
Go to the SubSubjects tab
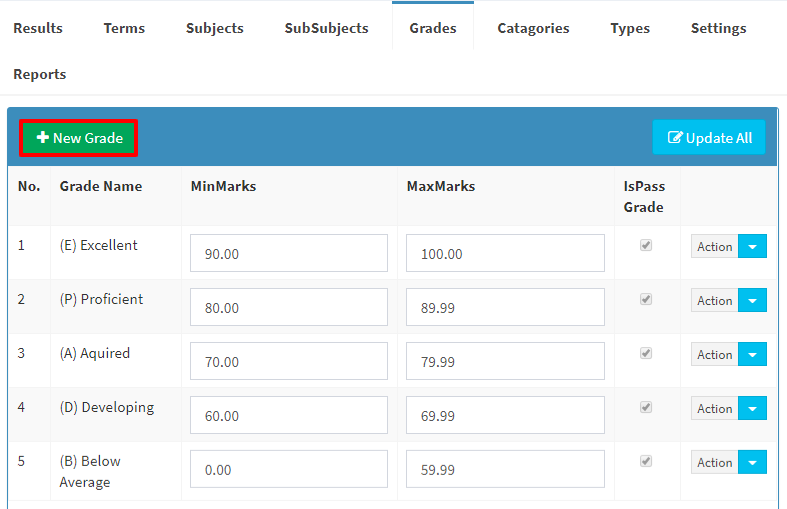click(326, 28)
